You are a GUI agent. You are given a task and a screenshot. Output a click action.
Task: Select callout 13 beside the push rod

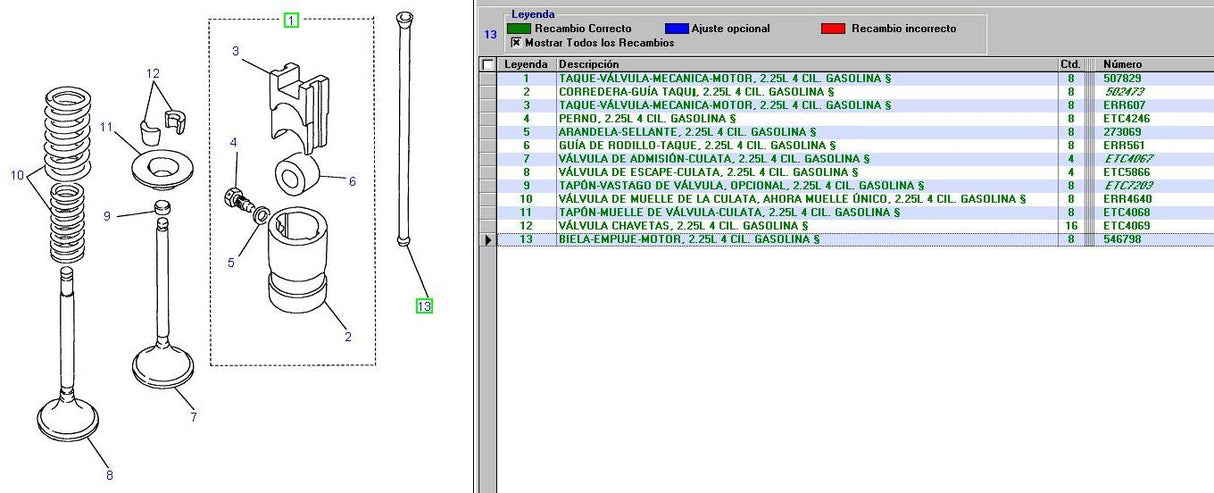(x=424, y=306)
